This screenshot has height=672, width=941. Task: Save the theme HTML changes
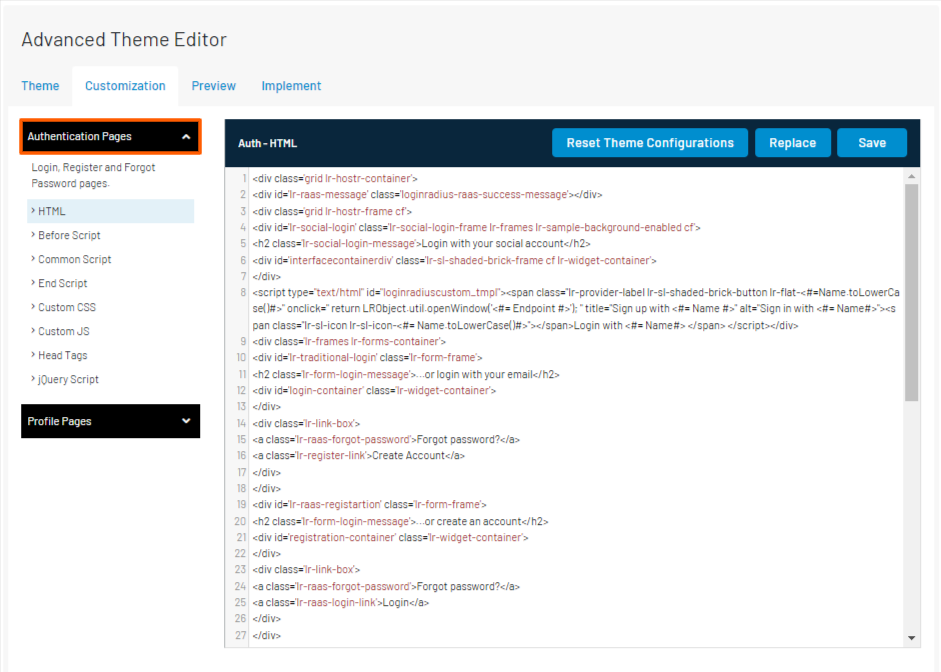(871, 143)
